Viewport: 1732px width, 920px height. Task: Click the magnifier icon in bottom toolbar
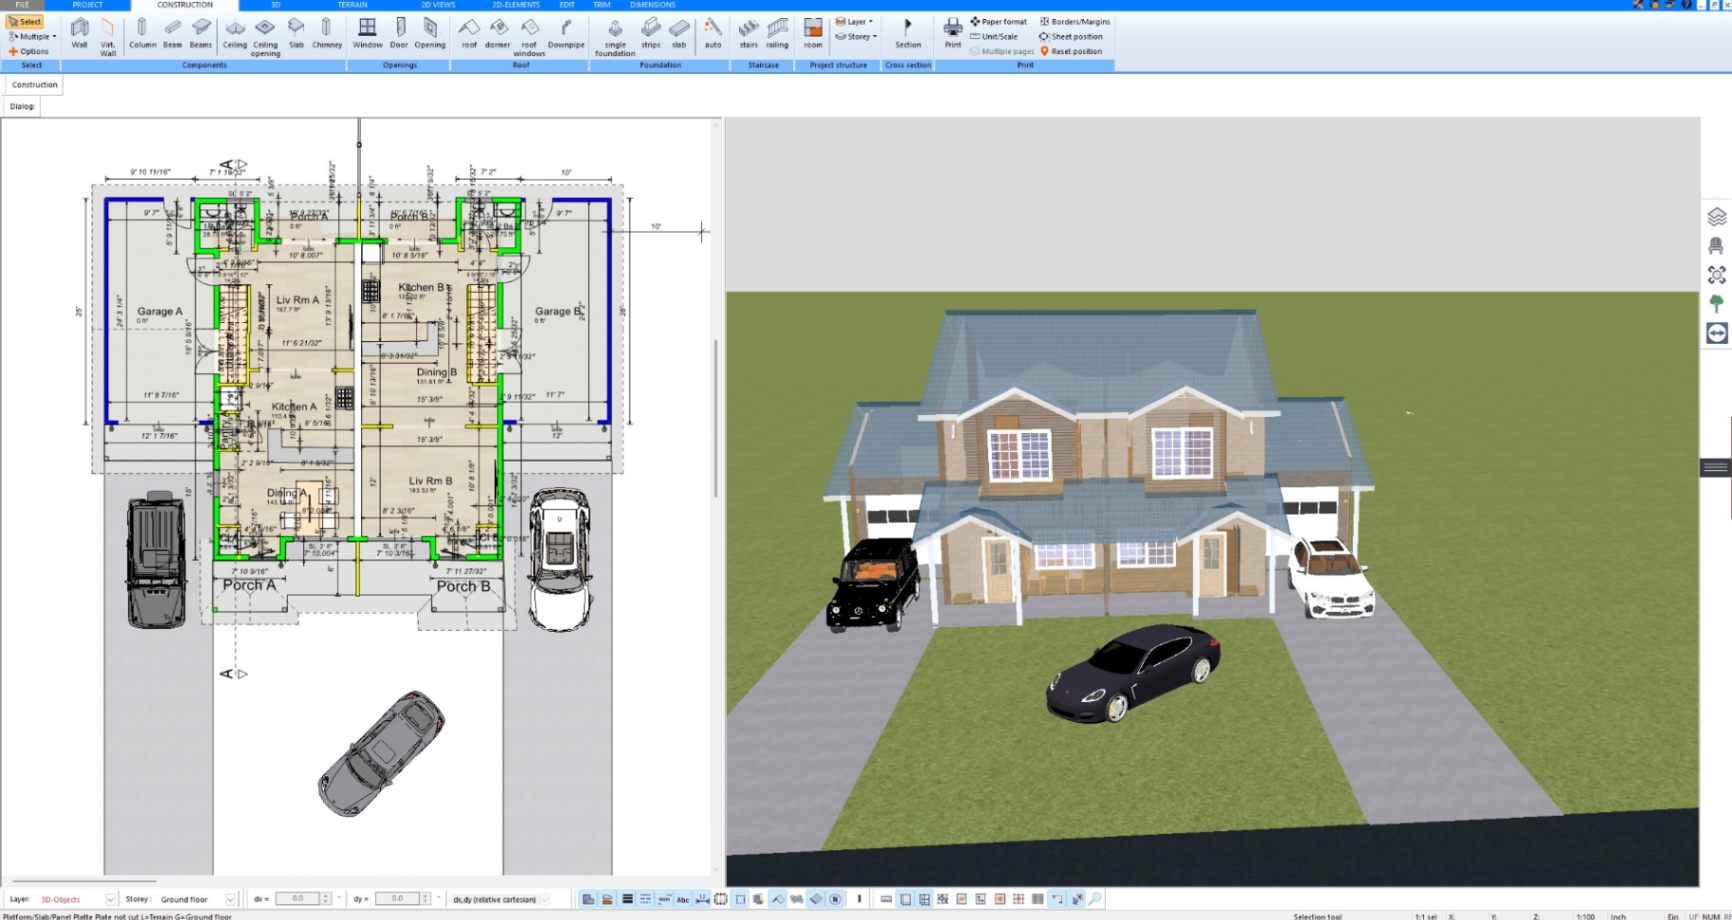pos(1095,899)
